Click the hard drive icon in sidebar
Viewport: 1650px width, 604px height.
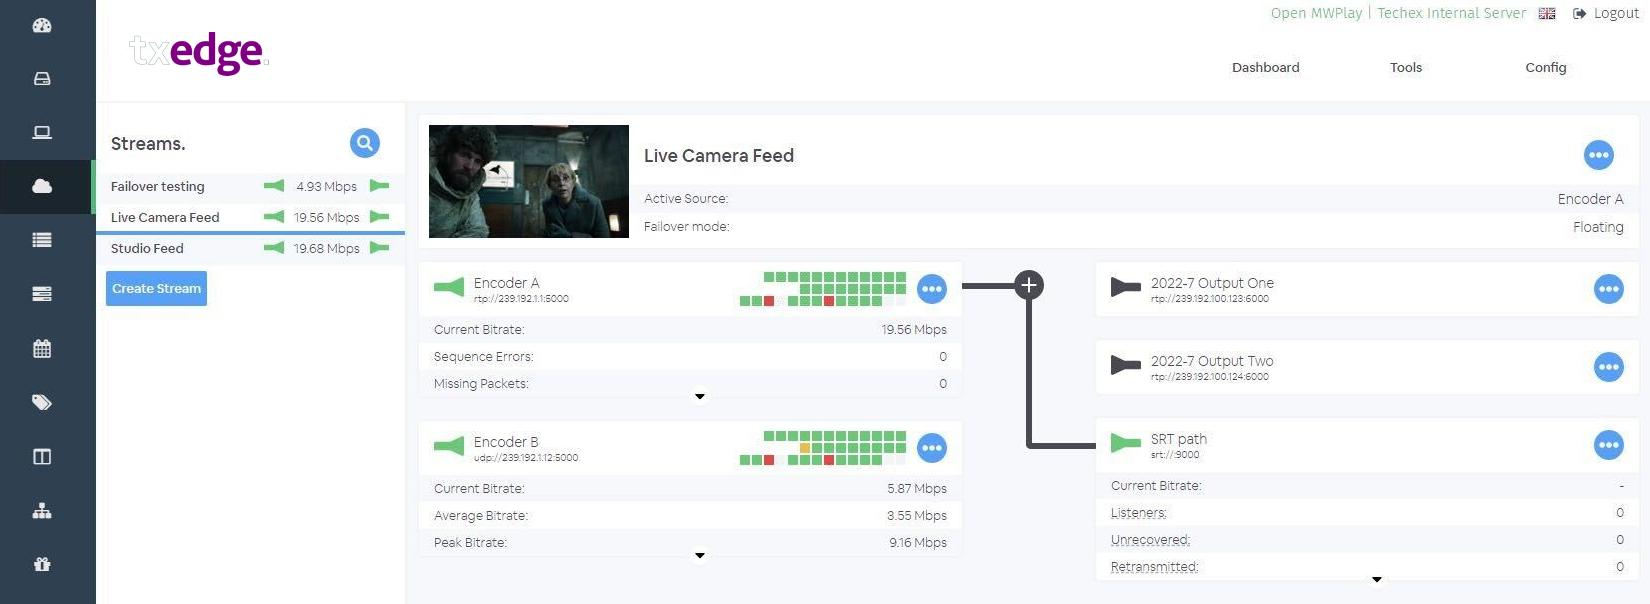click(x=42, y=78)
